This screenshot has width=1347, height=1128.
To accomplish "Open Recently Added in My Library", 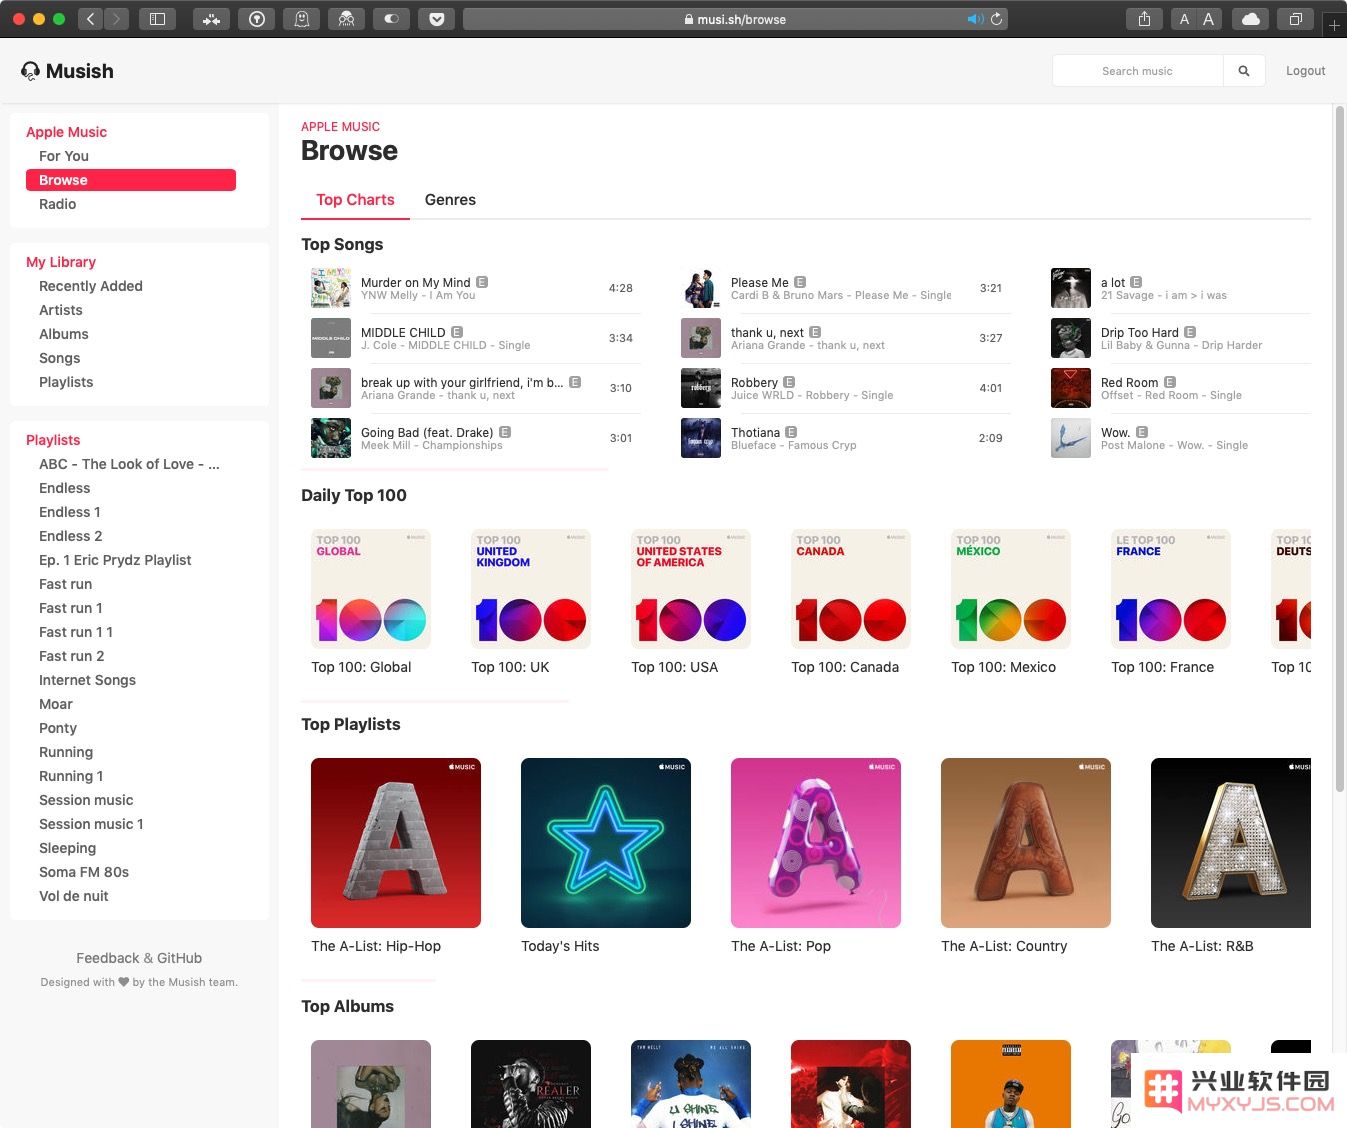I will [91, 286].
